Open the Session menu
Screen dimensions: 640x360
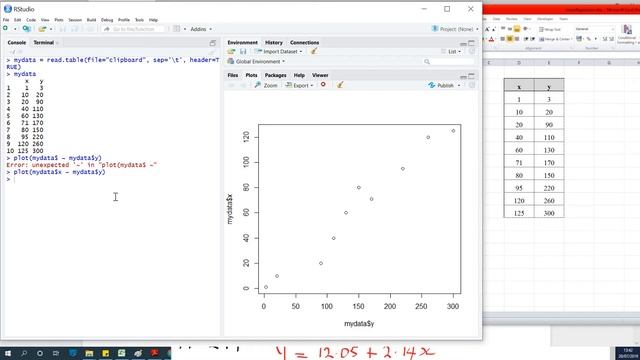[75, 20]
